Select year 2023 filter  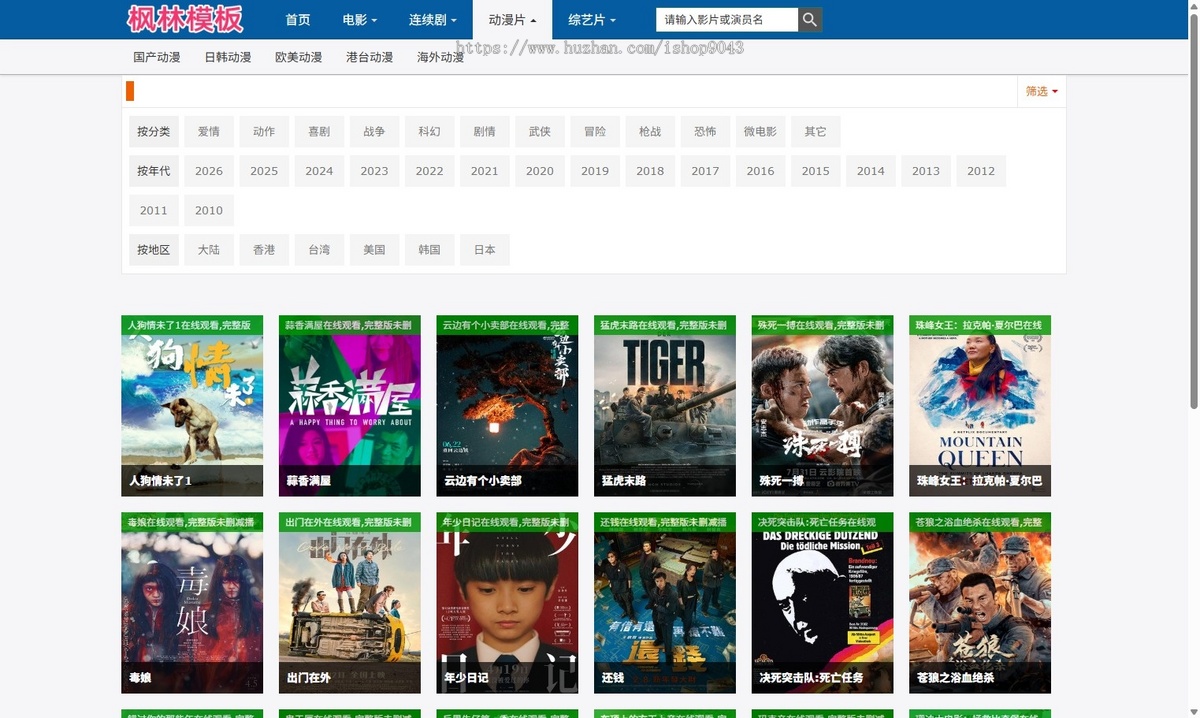tap(374, 171)
